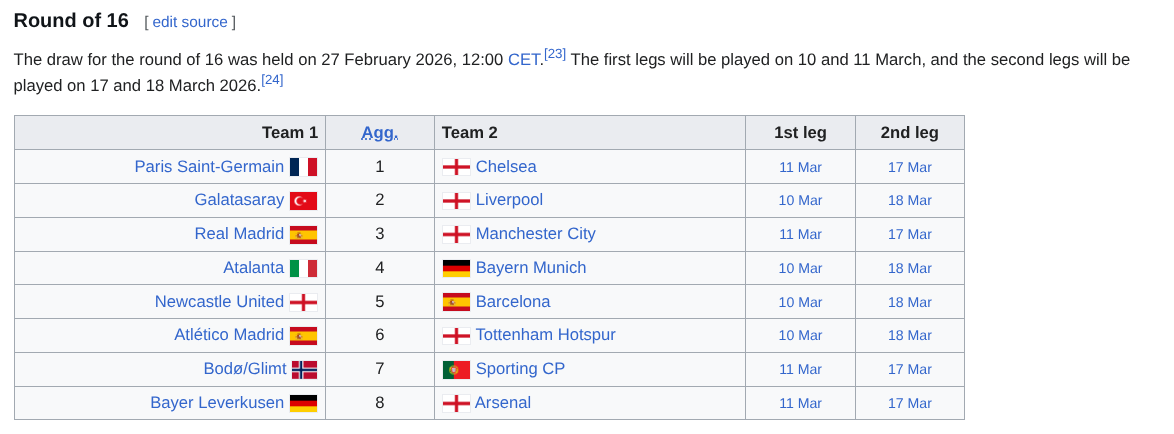Click the Spain flag next to Barcelona

coord(456,302)
